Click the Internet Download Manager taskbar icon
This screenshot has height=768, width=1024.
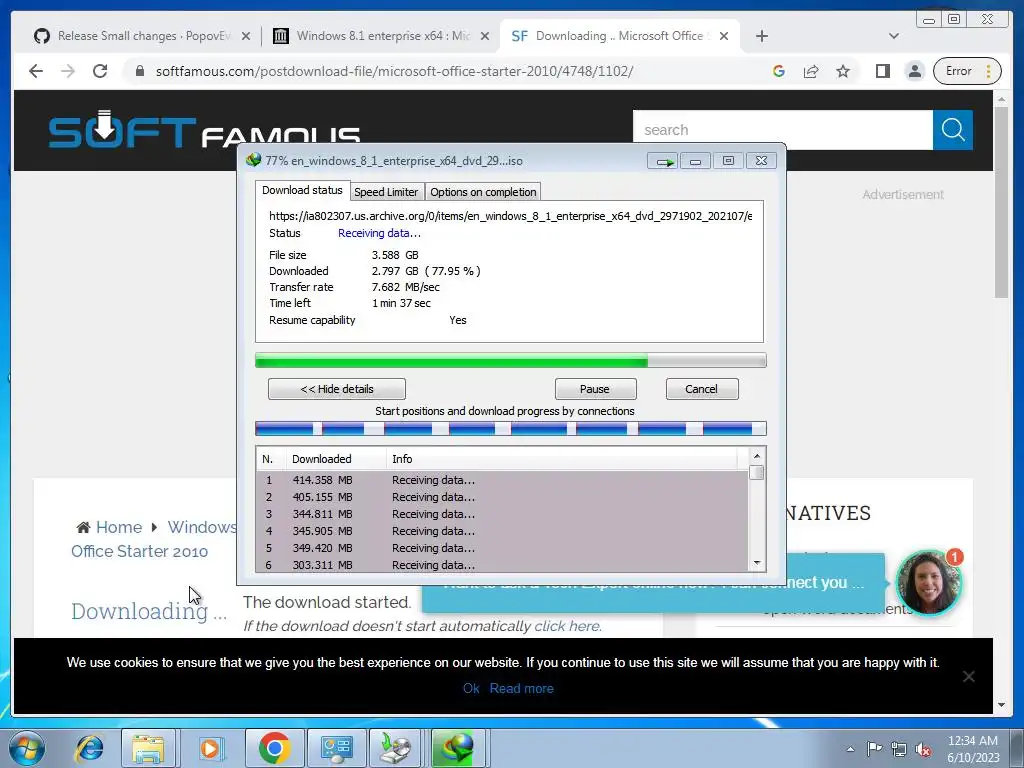(458, 748)
